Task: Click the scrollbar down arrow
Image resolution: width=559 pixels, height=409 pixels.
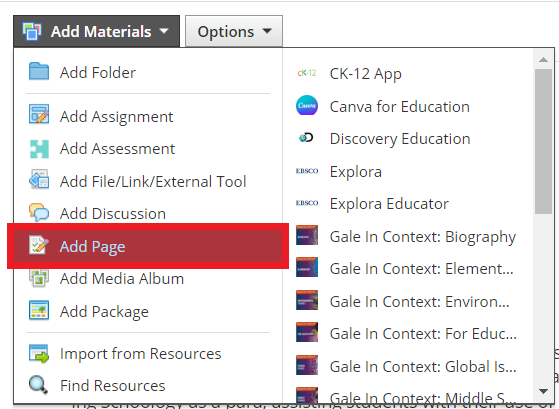Action: [543, 391]
